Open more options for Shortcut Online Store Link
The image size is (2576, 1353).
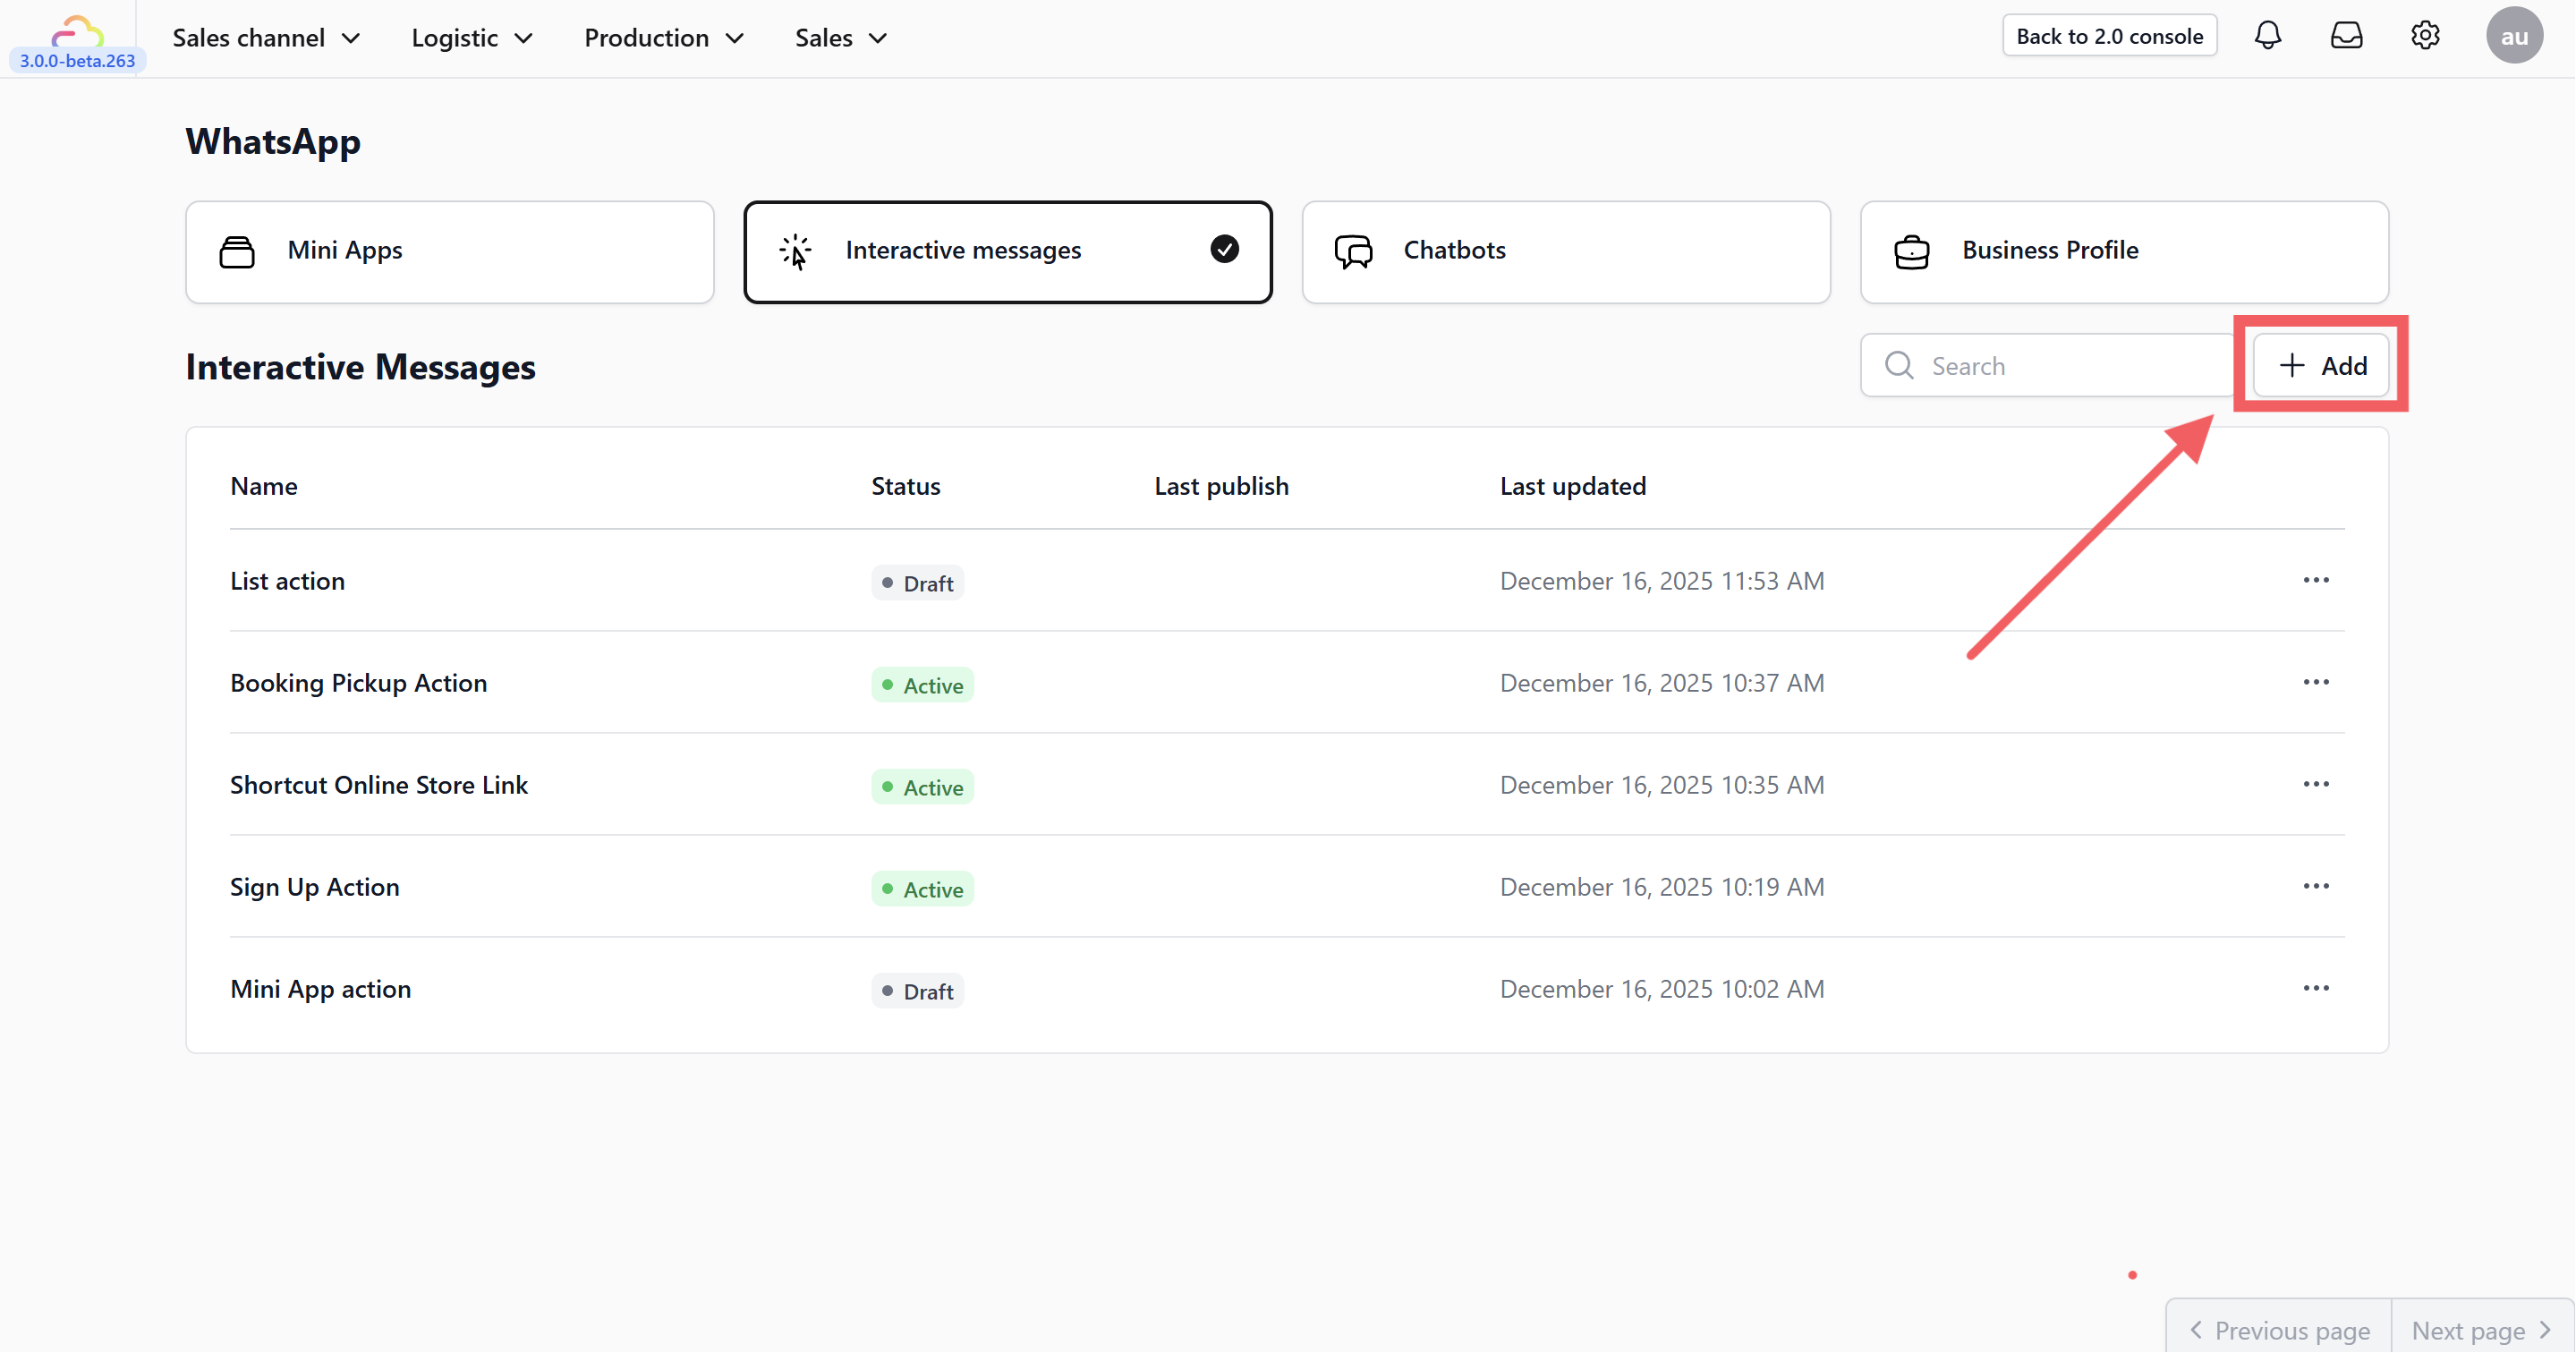[2316, 784]
